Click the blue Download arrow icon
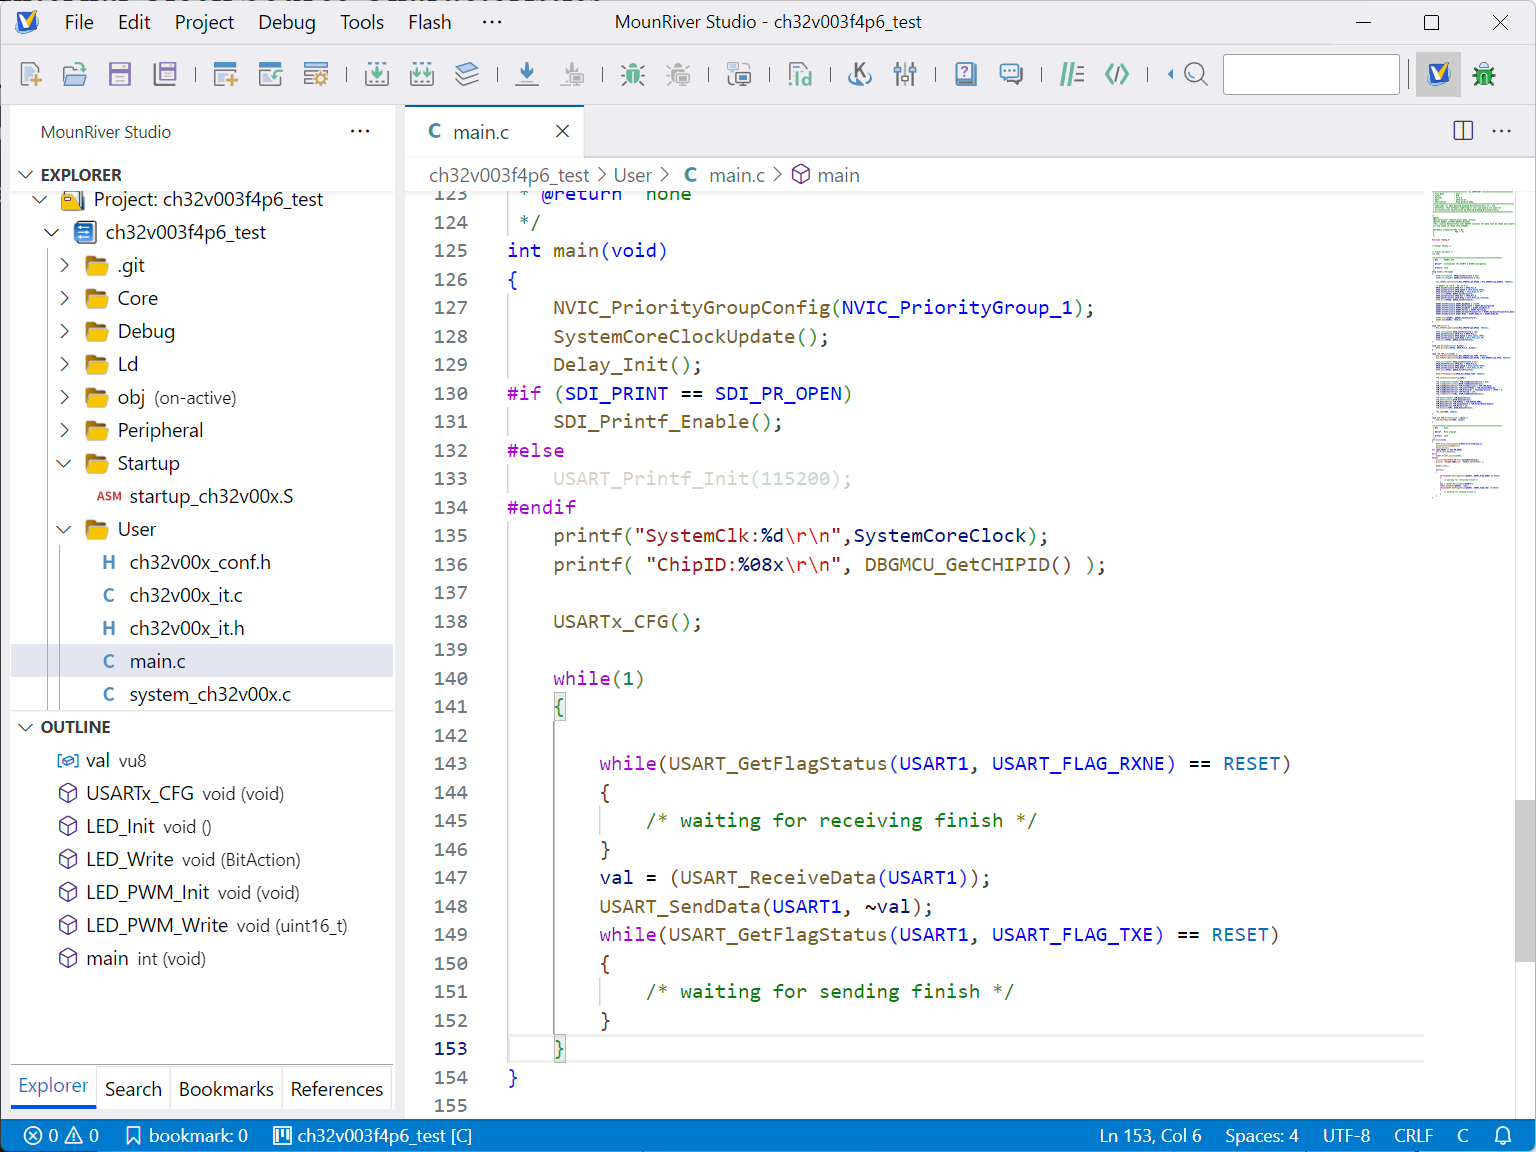This screenshot has width=1536, height=1152. (x=527, y=74)
